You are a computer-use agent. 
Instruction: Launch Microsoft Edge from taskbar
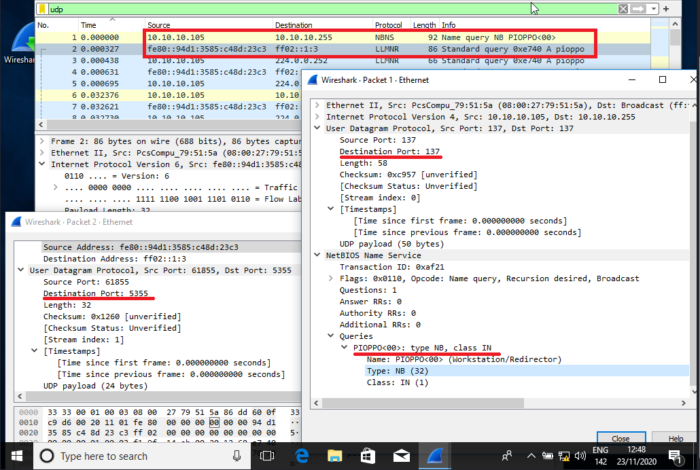coord(302,456)
